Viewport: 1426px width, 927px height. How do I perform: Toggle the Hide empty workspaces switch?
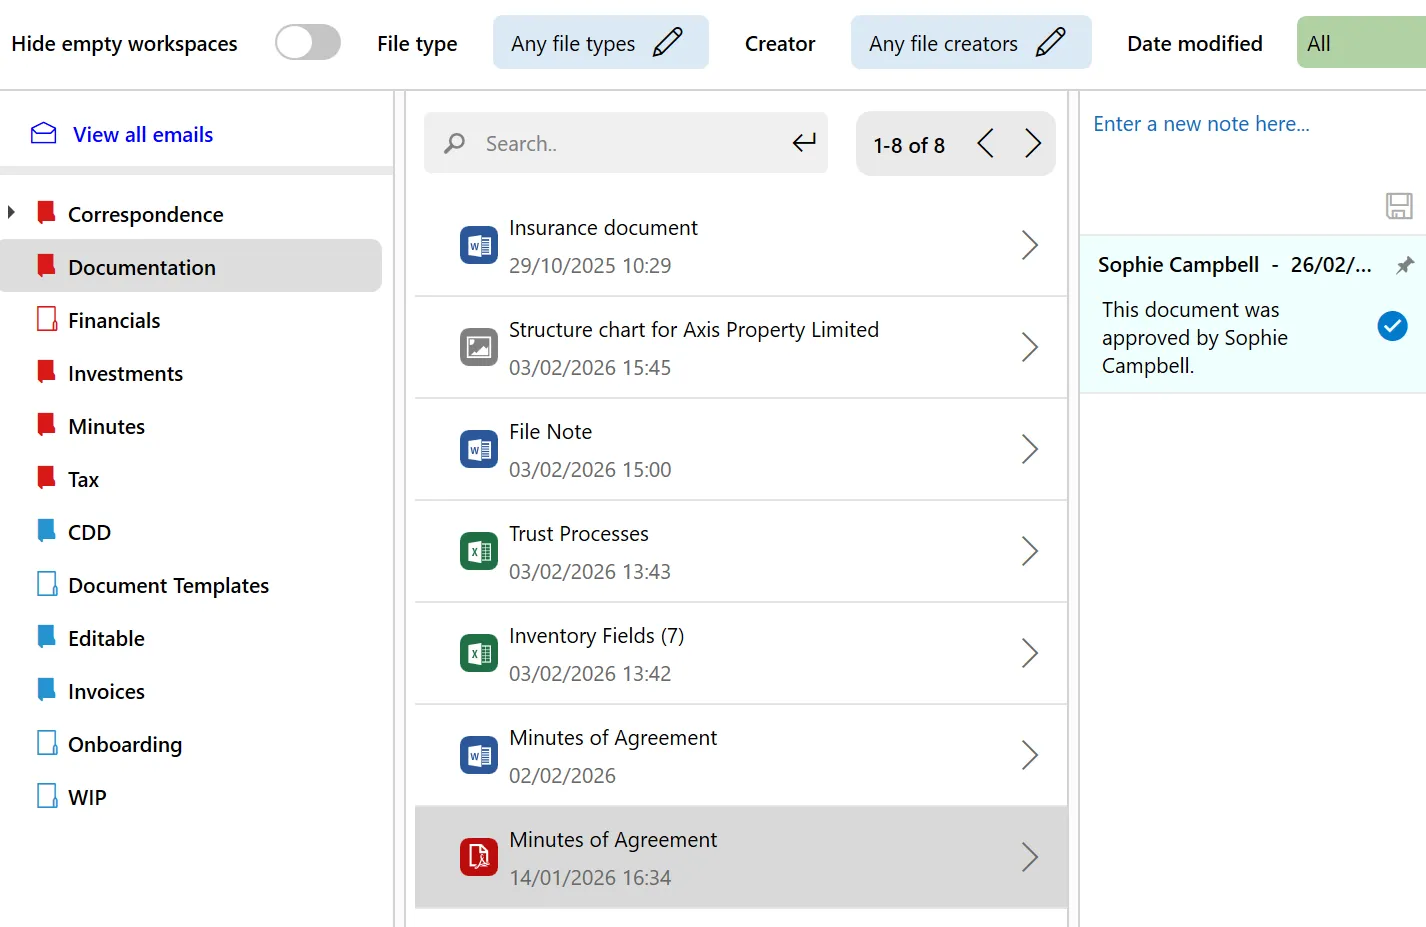coord(307,42)
